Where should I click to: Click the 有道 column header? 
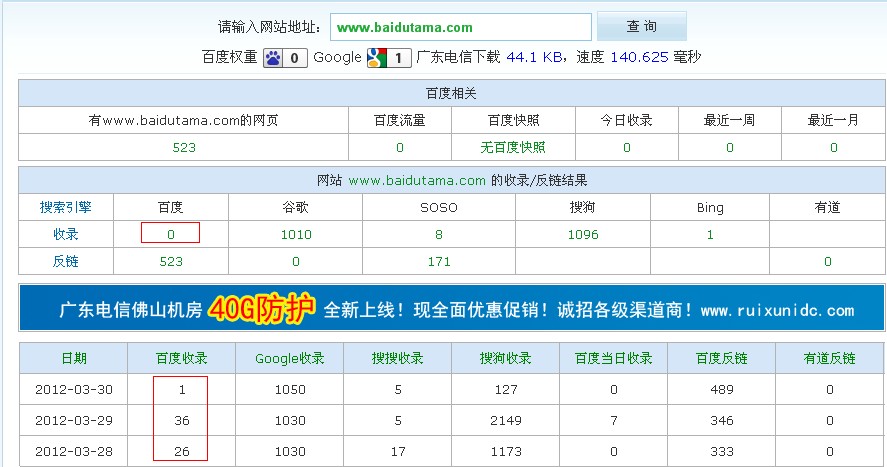click(827, 207)
